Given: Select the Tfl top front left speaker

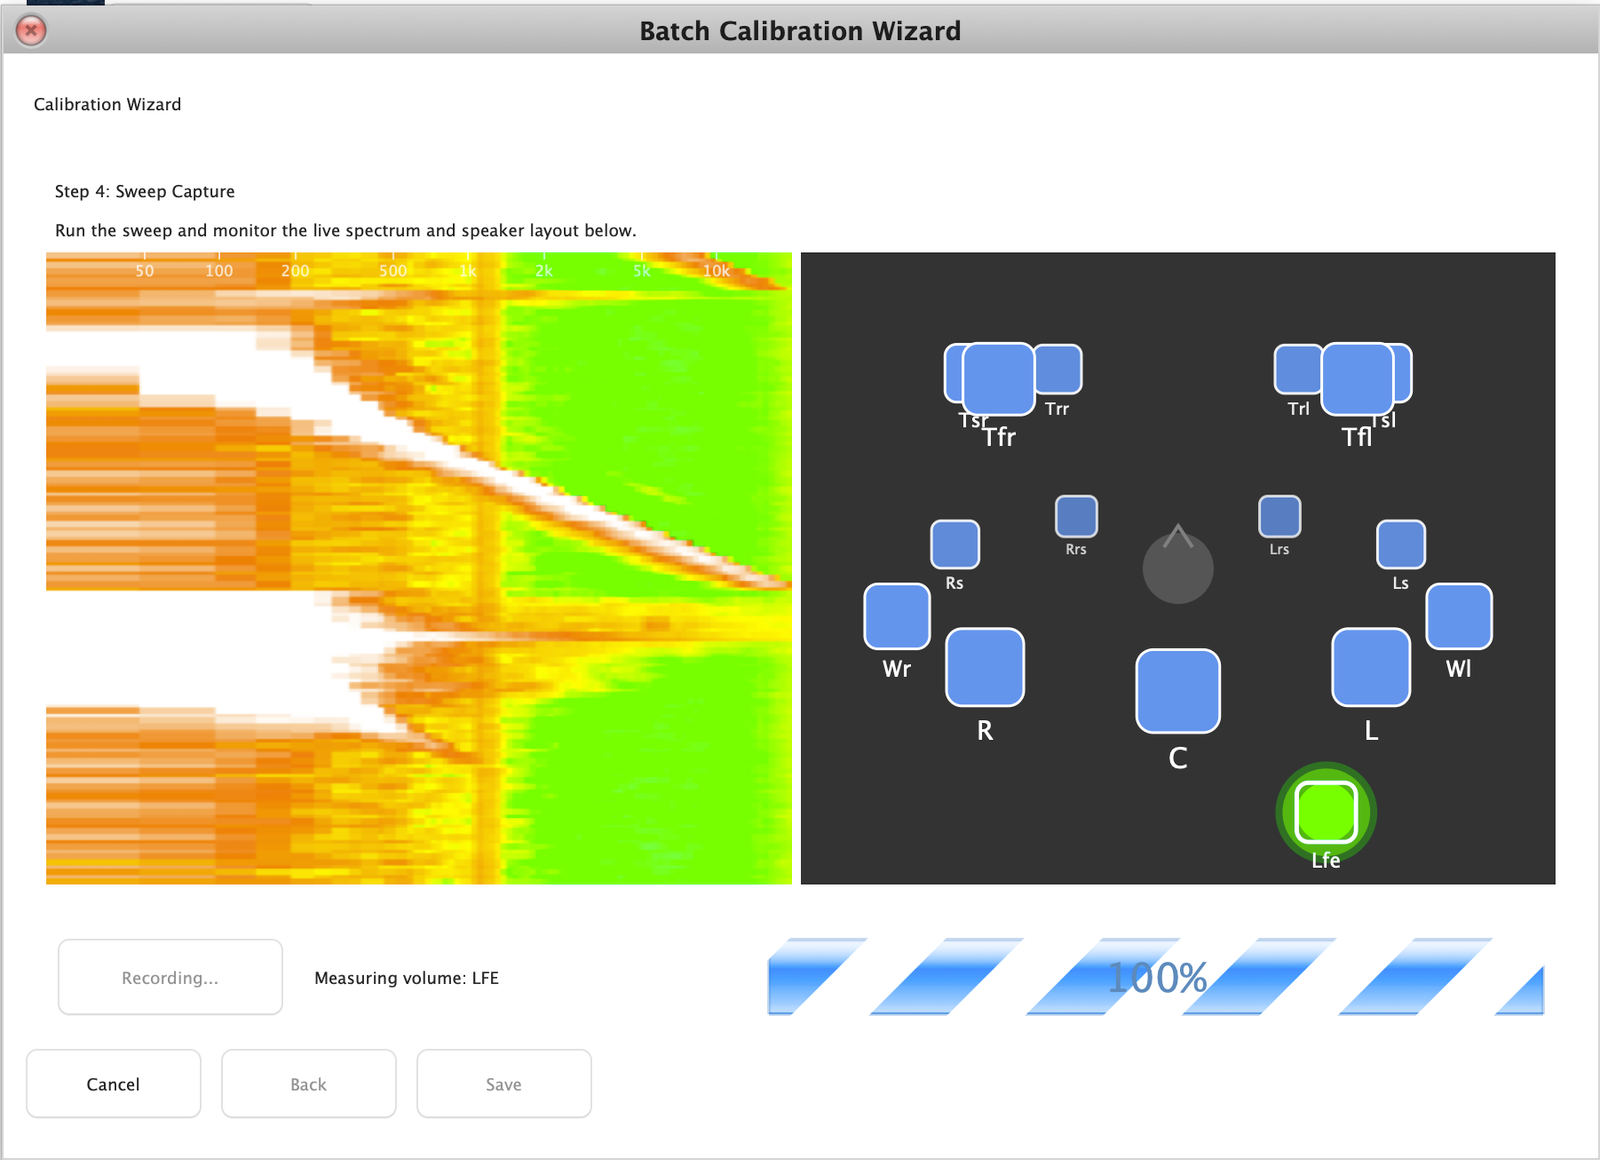Looking at the screenshot, I should click(1357, 379).
